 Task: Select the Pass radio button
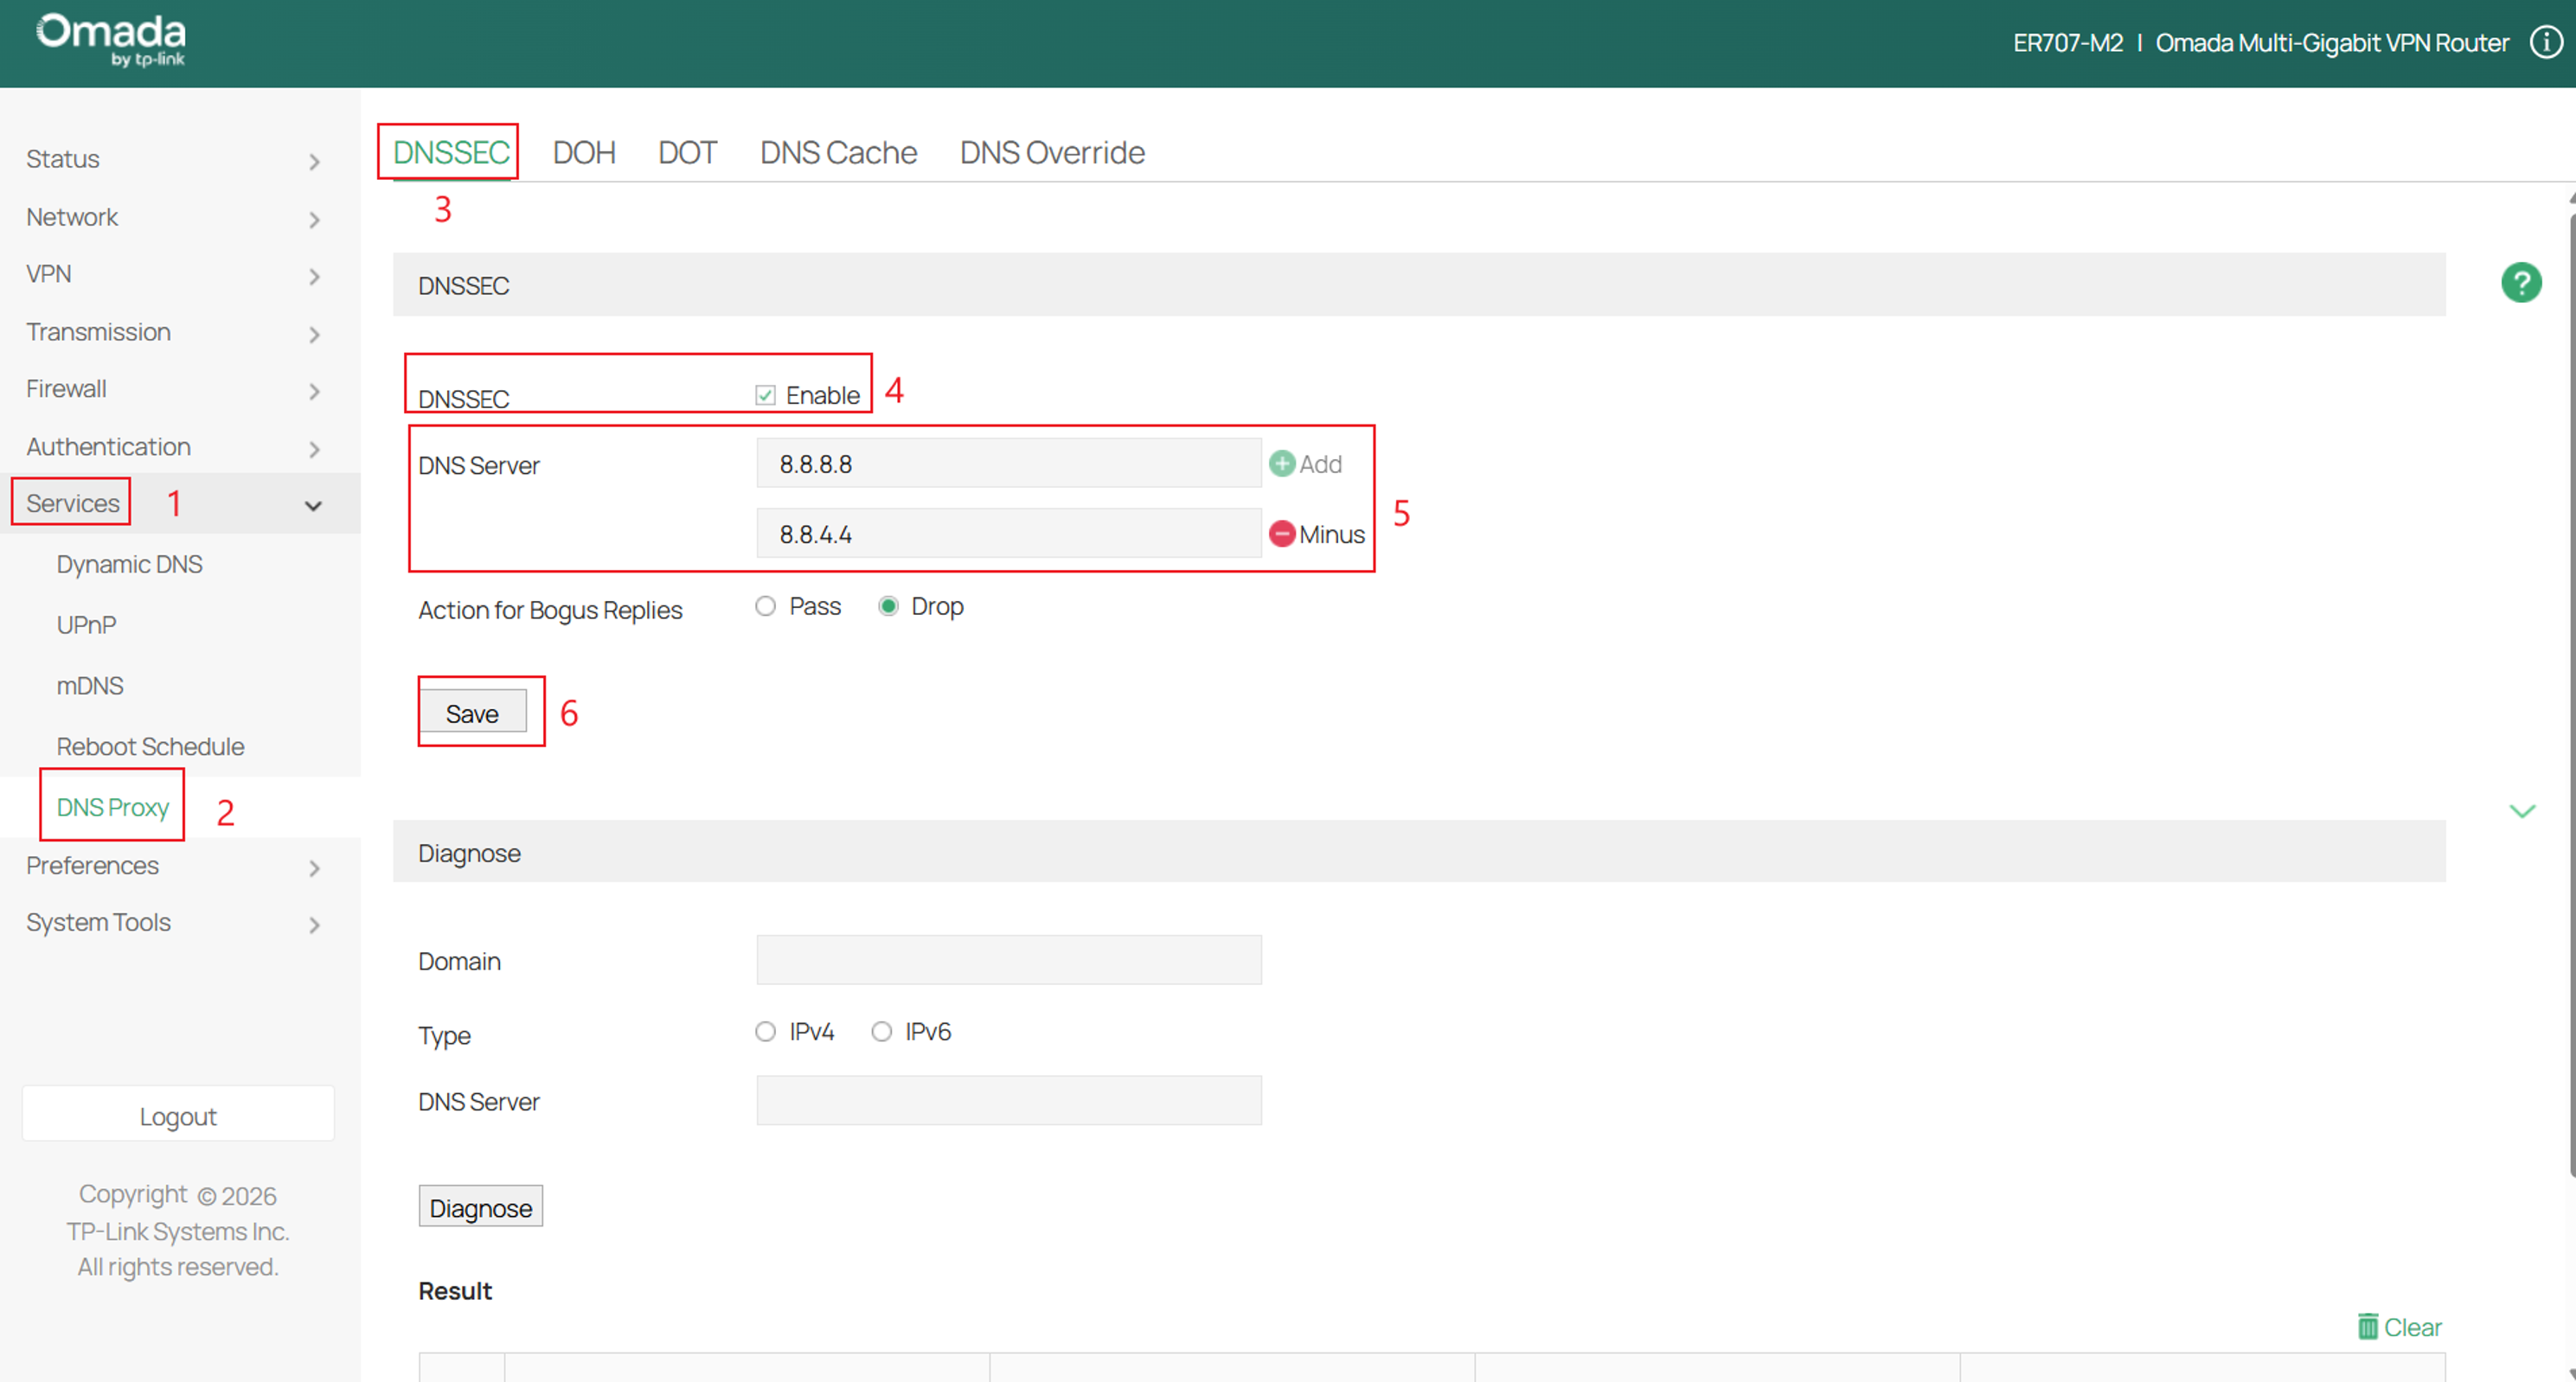tap(765, 606)
